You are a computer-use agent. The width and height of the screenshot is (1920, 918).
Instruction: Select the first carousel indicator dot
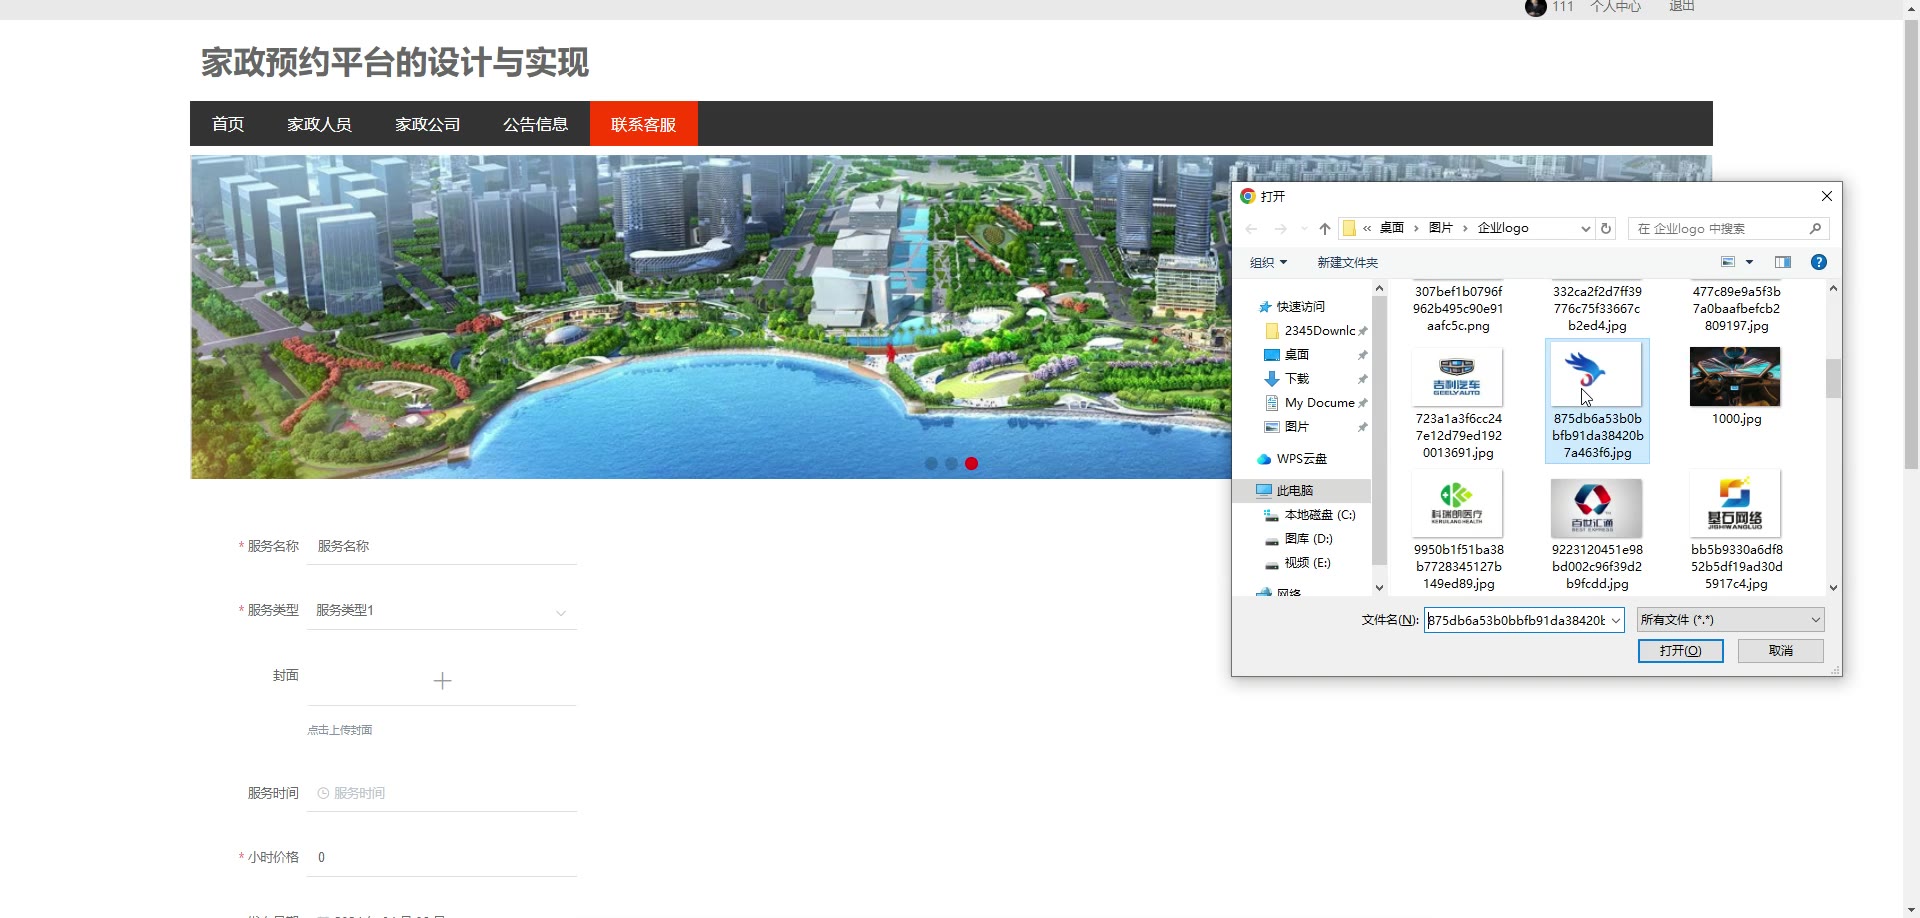point(931,463)
